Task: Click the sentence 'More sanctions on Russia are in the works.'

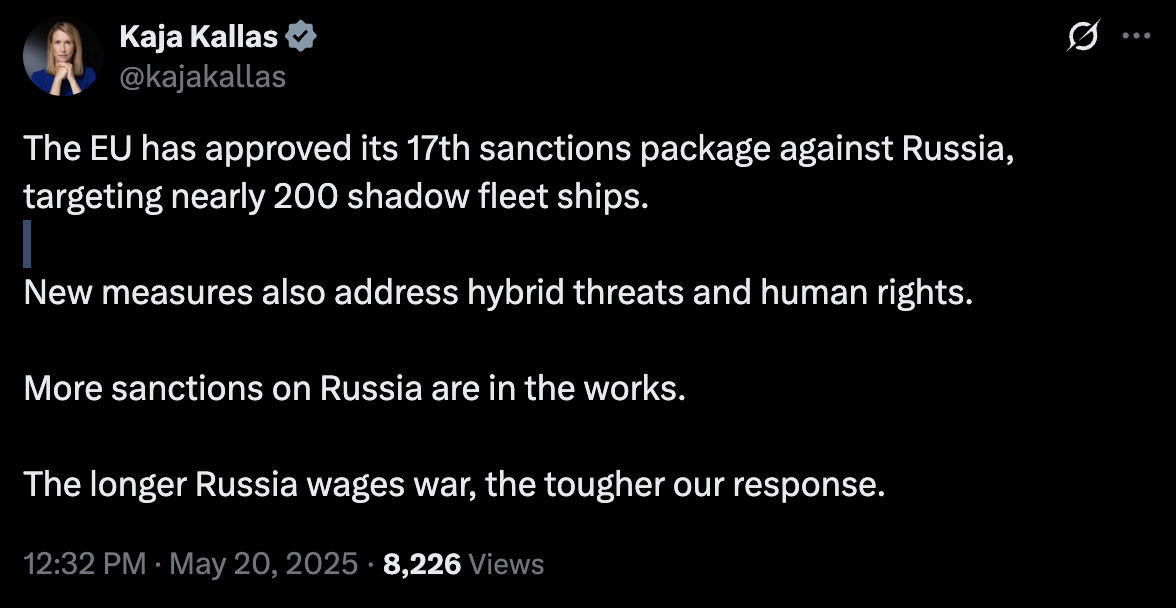Action: [354, 388]
